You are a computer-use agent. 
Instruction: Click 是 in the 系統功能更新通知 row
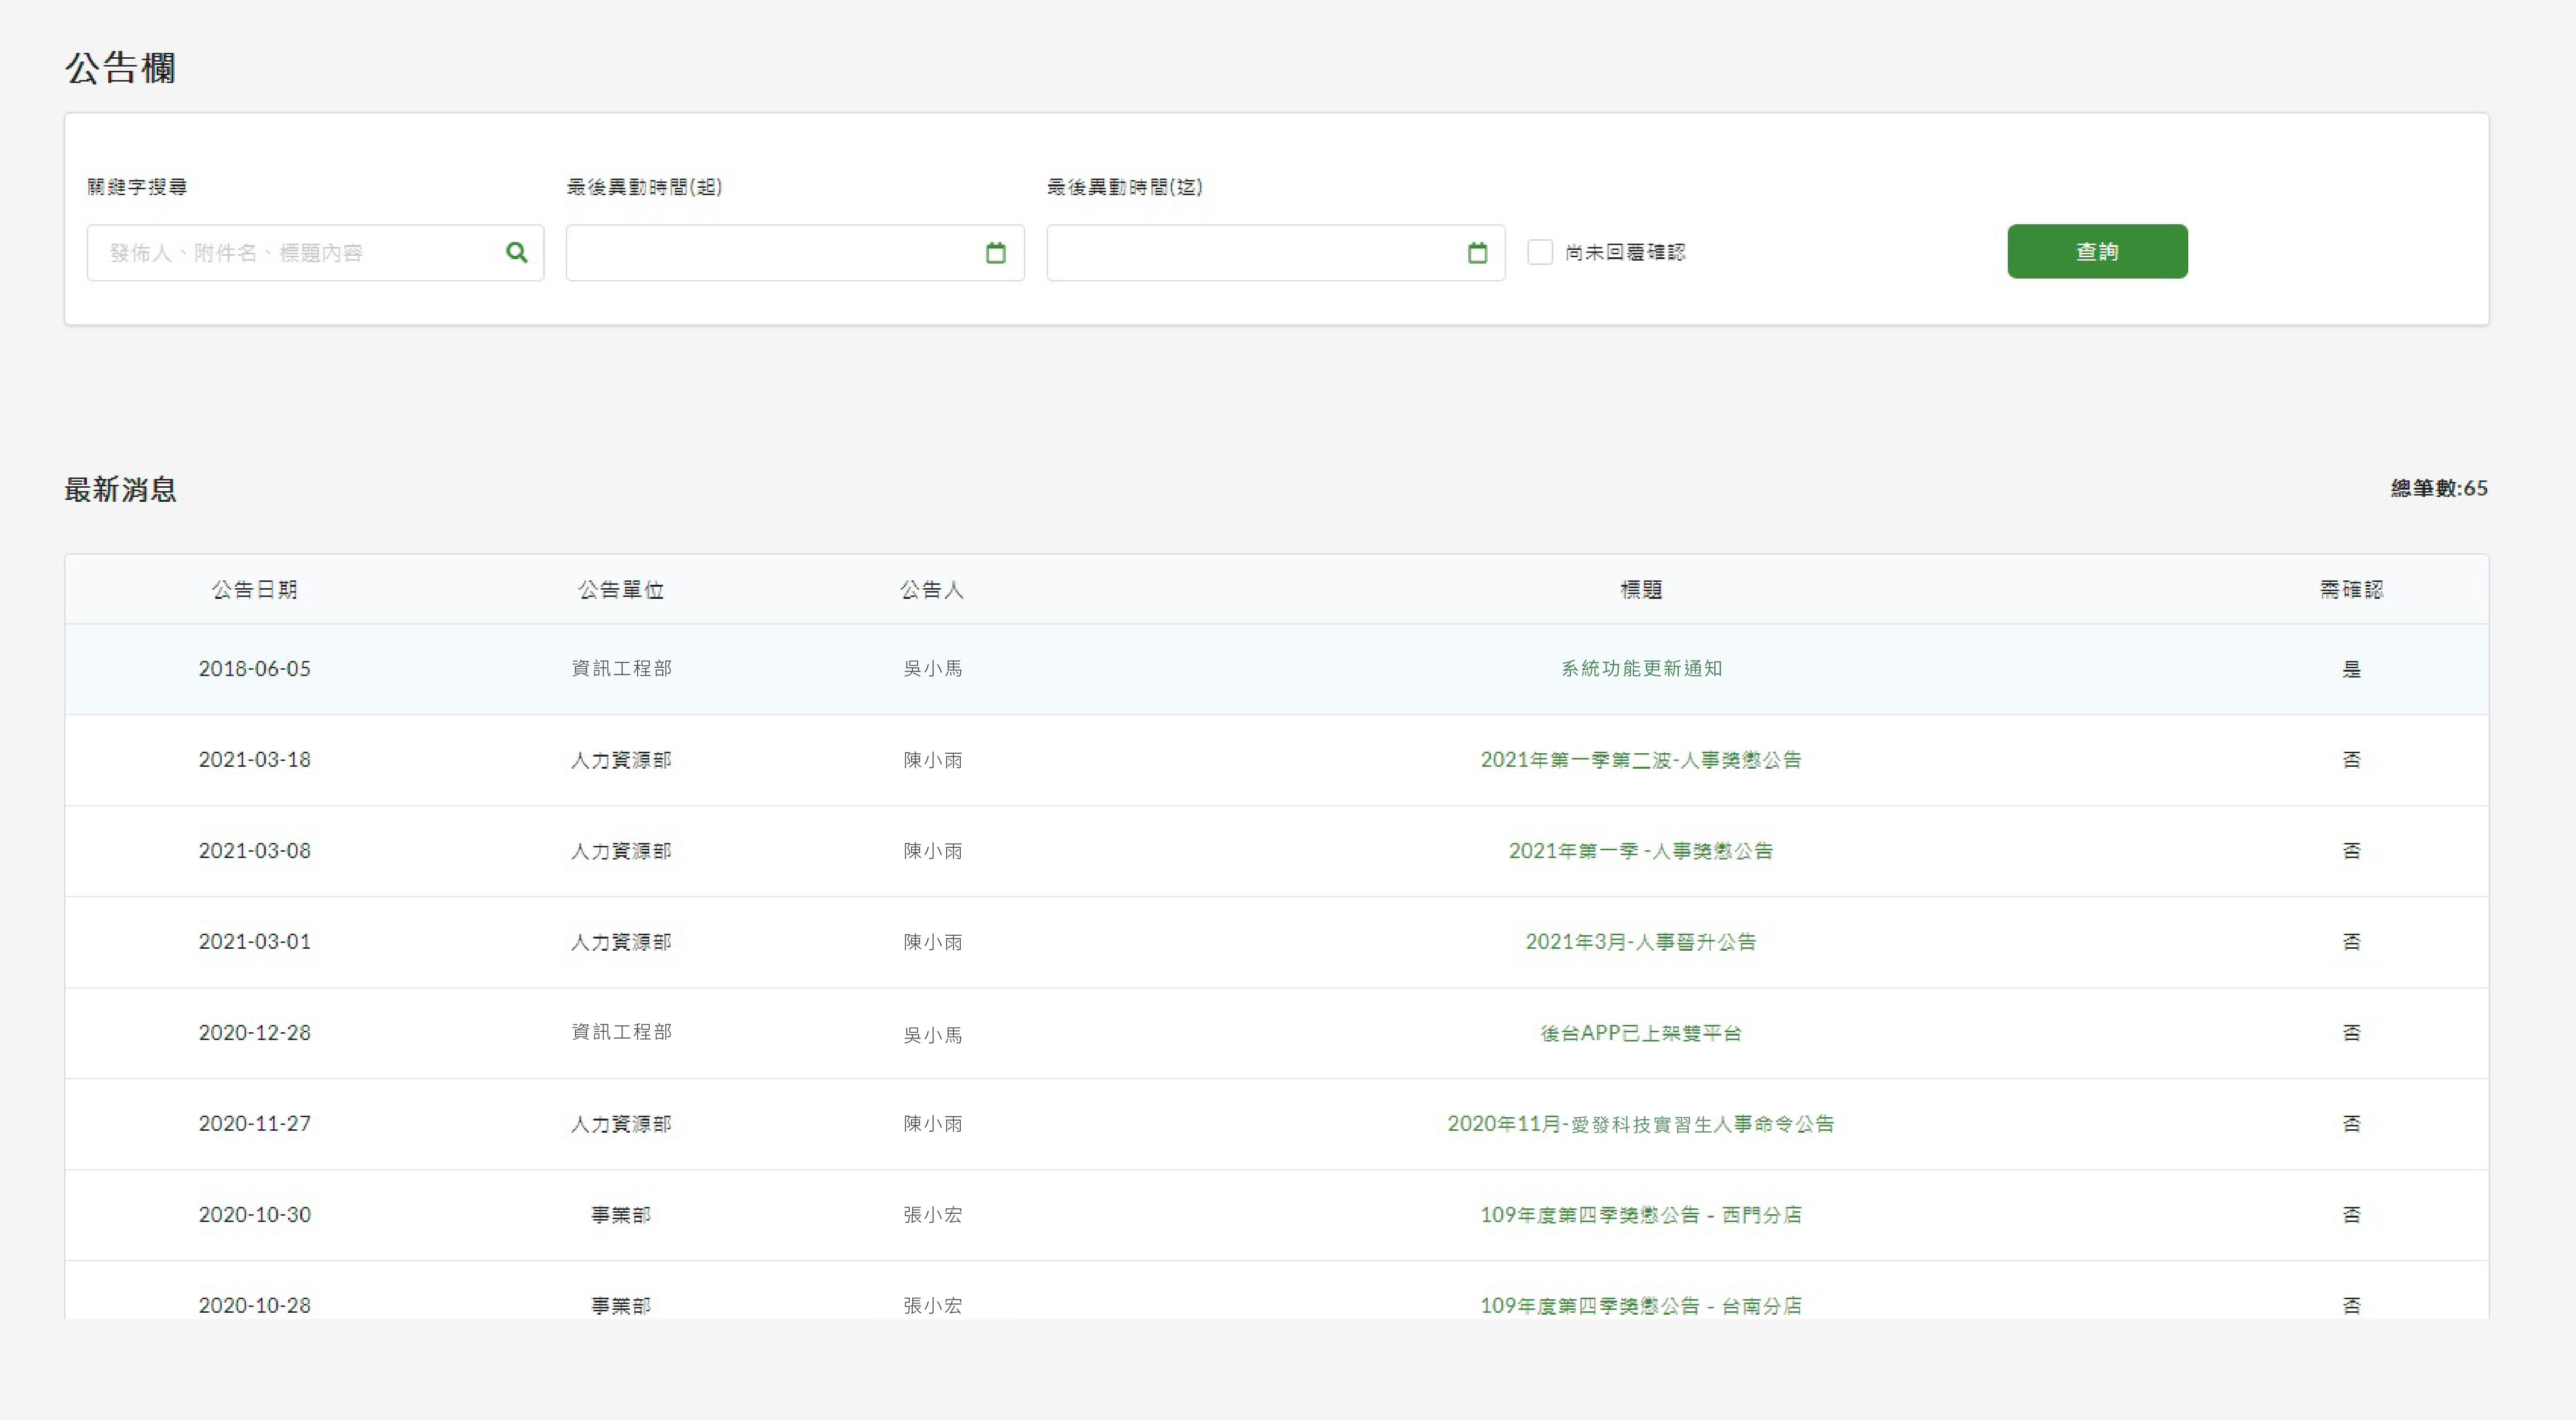[x=2352, y=670]
